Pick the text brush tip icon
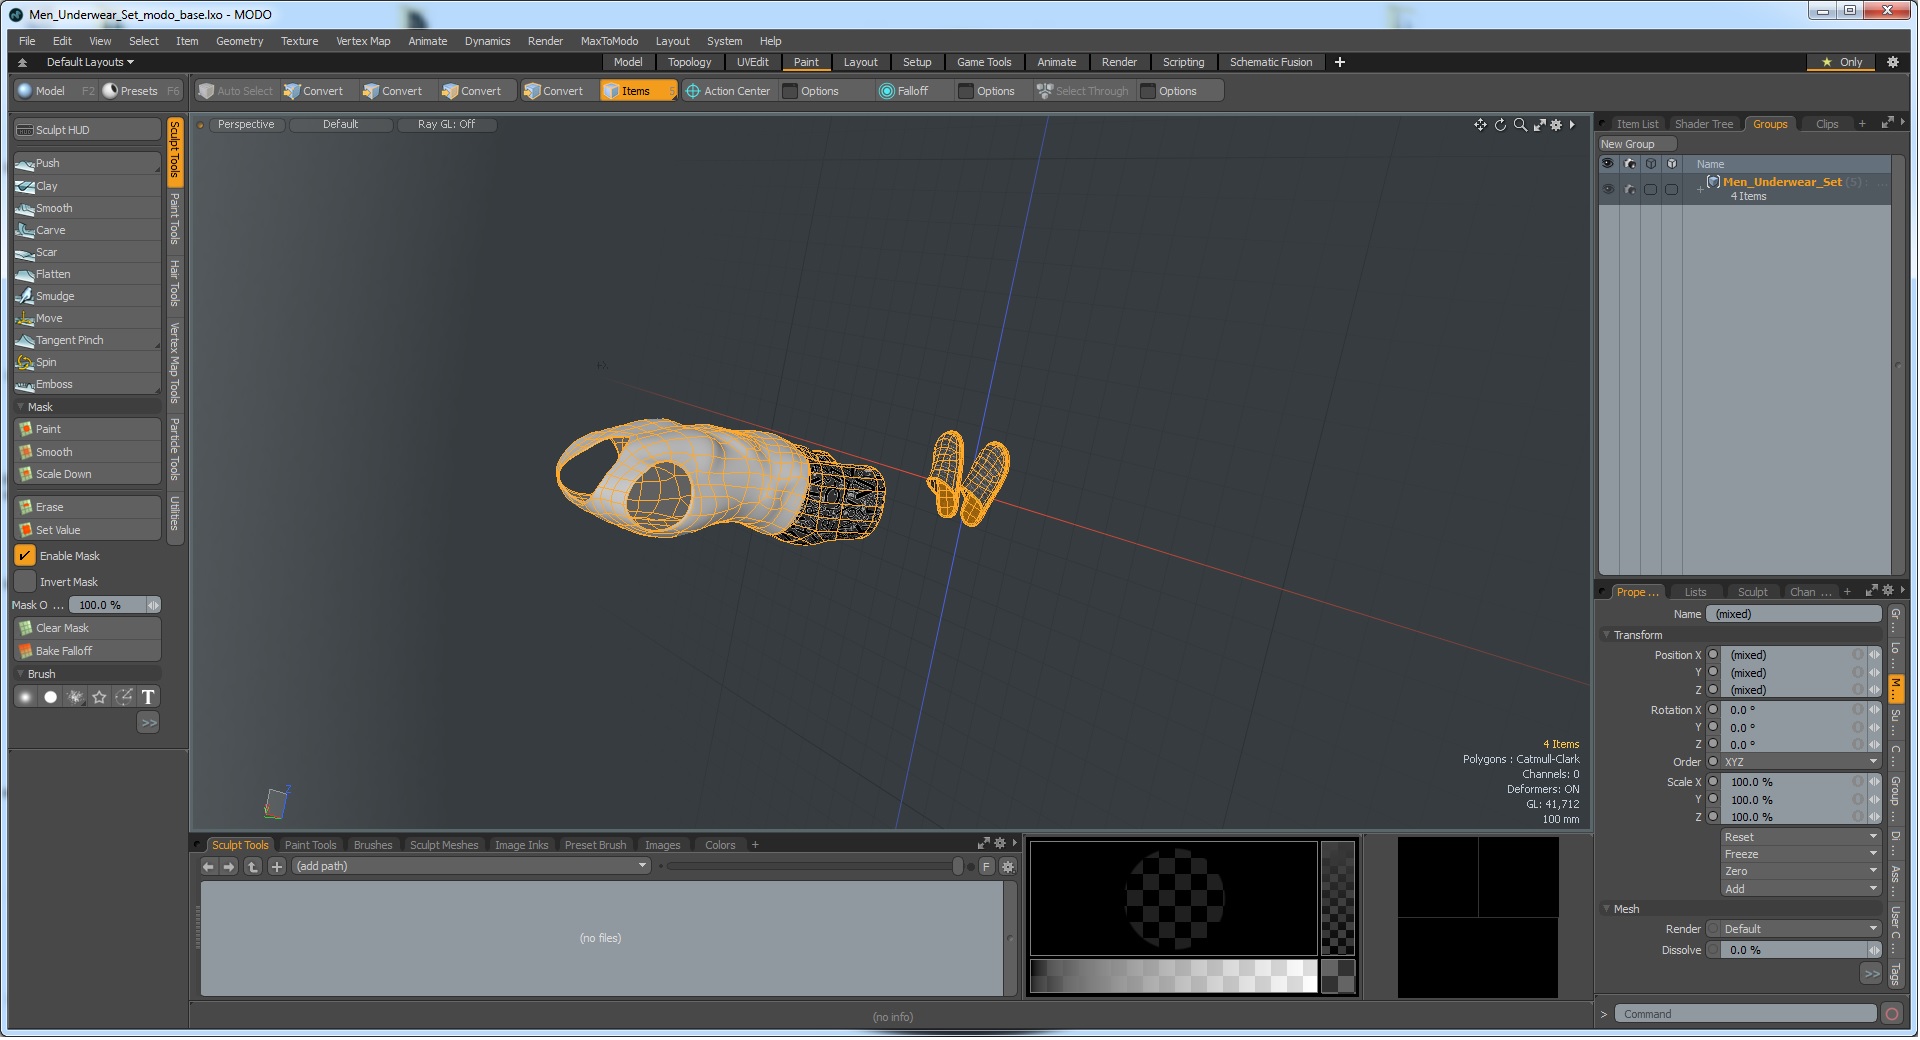 point(148,697)
